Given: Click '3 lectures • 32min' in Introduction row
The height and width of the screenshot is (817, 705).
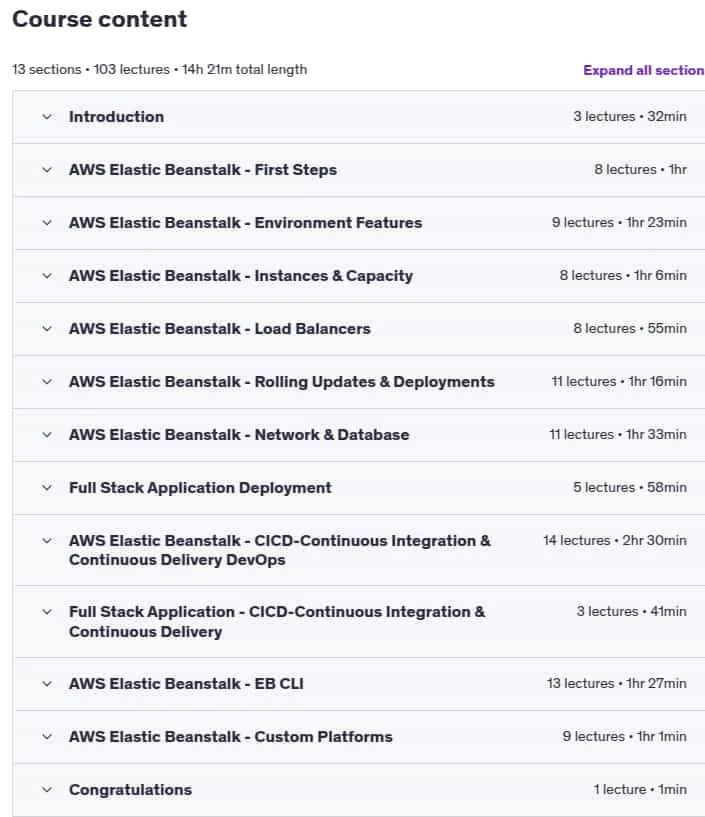Looking at the screenshot, I should pyautogui.click(x=630, y=116).
